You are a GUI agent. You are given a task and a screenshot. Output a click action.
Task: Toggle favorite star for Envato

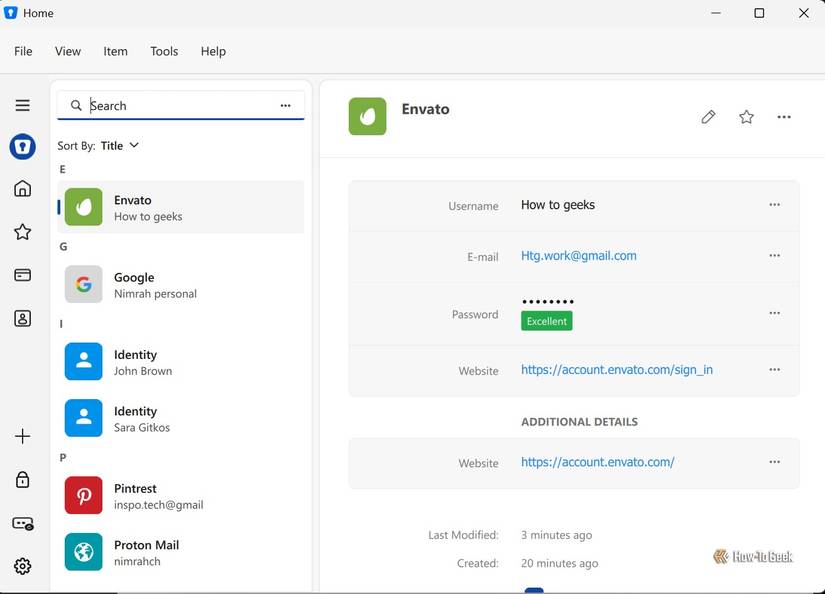(x=746, y=117)
